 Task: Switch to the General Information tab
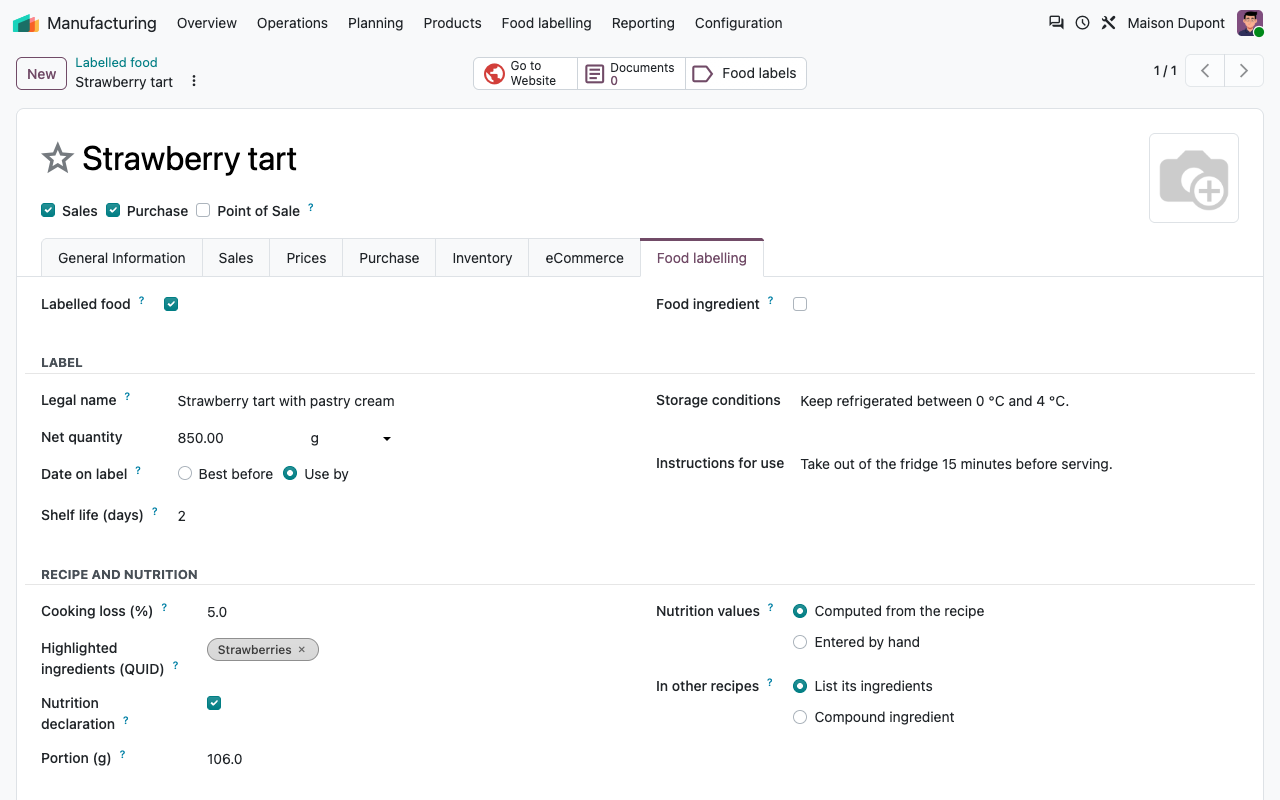(122, 258)
